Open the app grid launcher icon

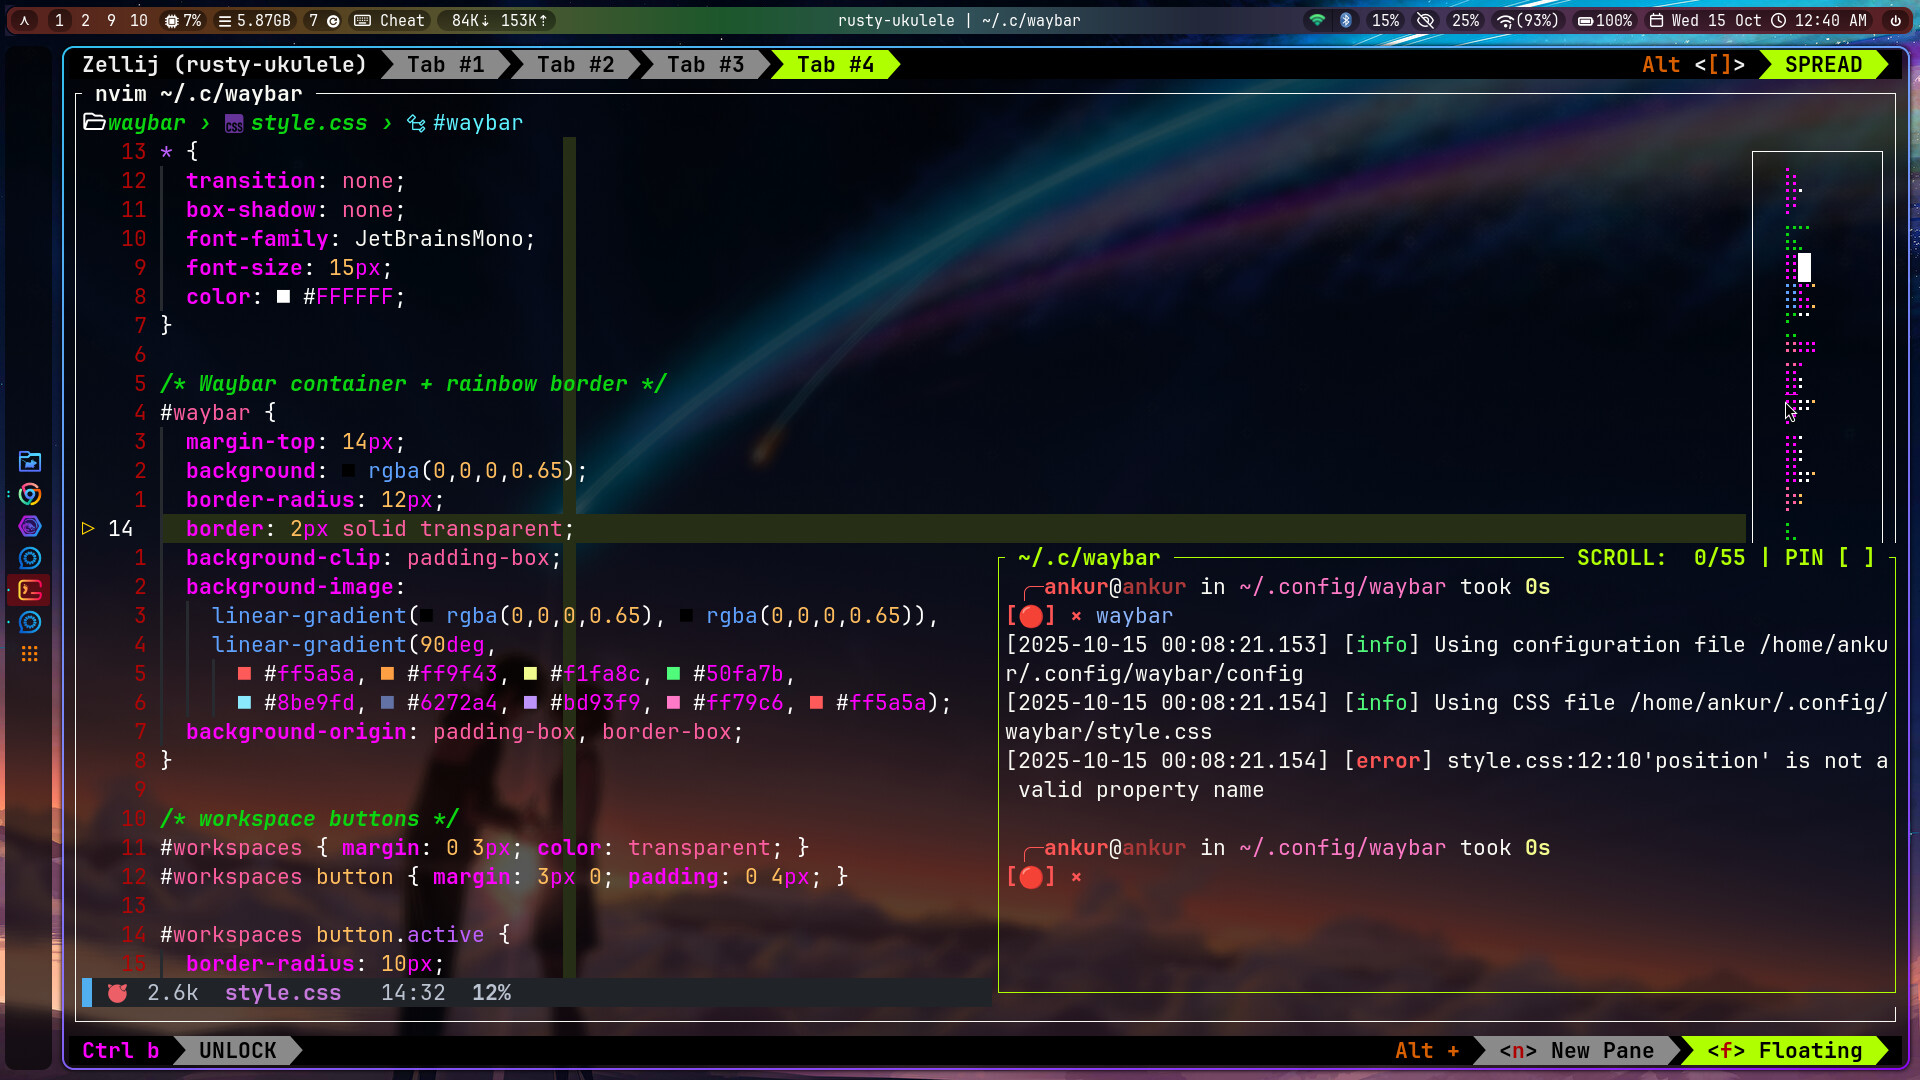click(30, 654)
